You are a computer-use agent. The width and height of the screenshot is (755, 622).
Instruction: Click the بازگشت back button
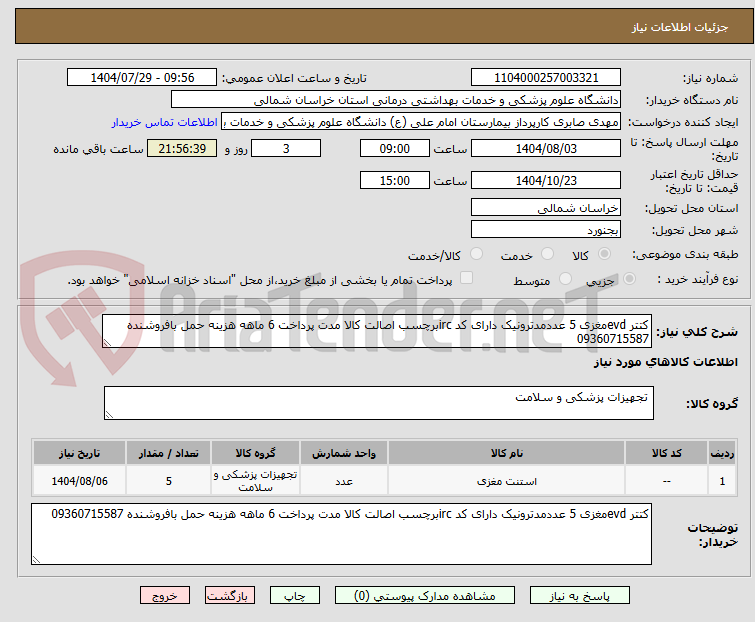tap(229, 596)
